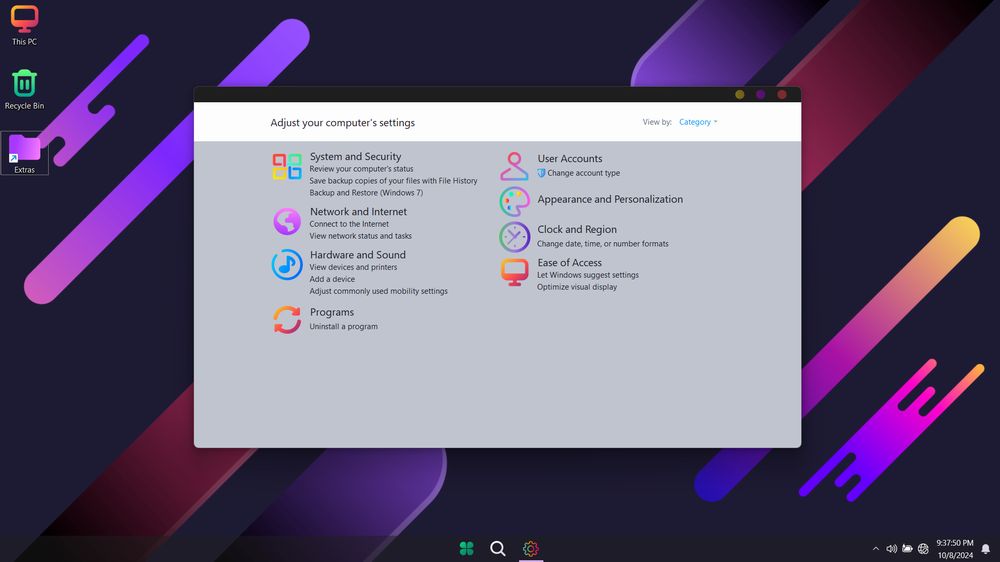Open the View by Category dropdown
The width and height of the screenshot is (1000, 562).
click(x=698, y=122)
